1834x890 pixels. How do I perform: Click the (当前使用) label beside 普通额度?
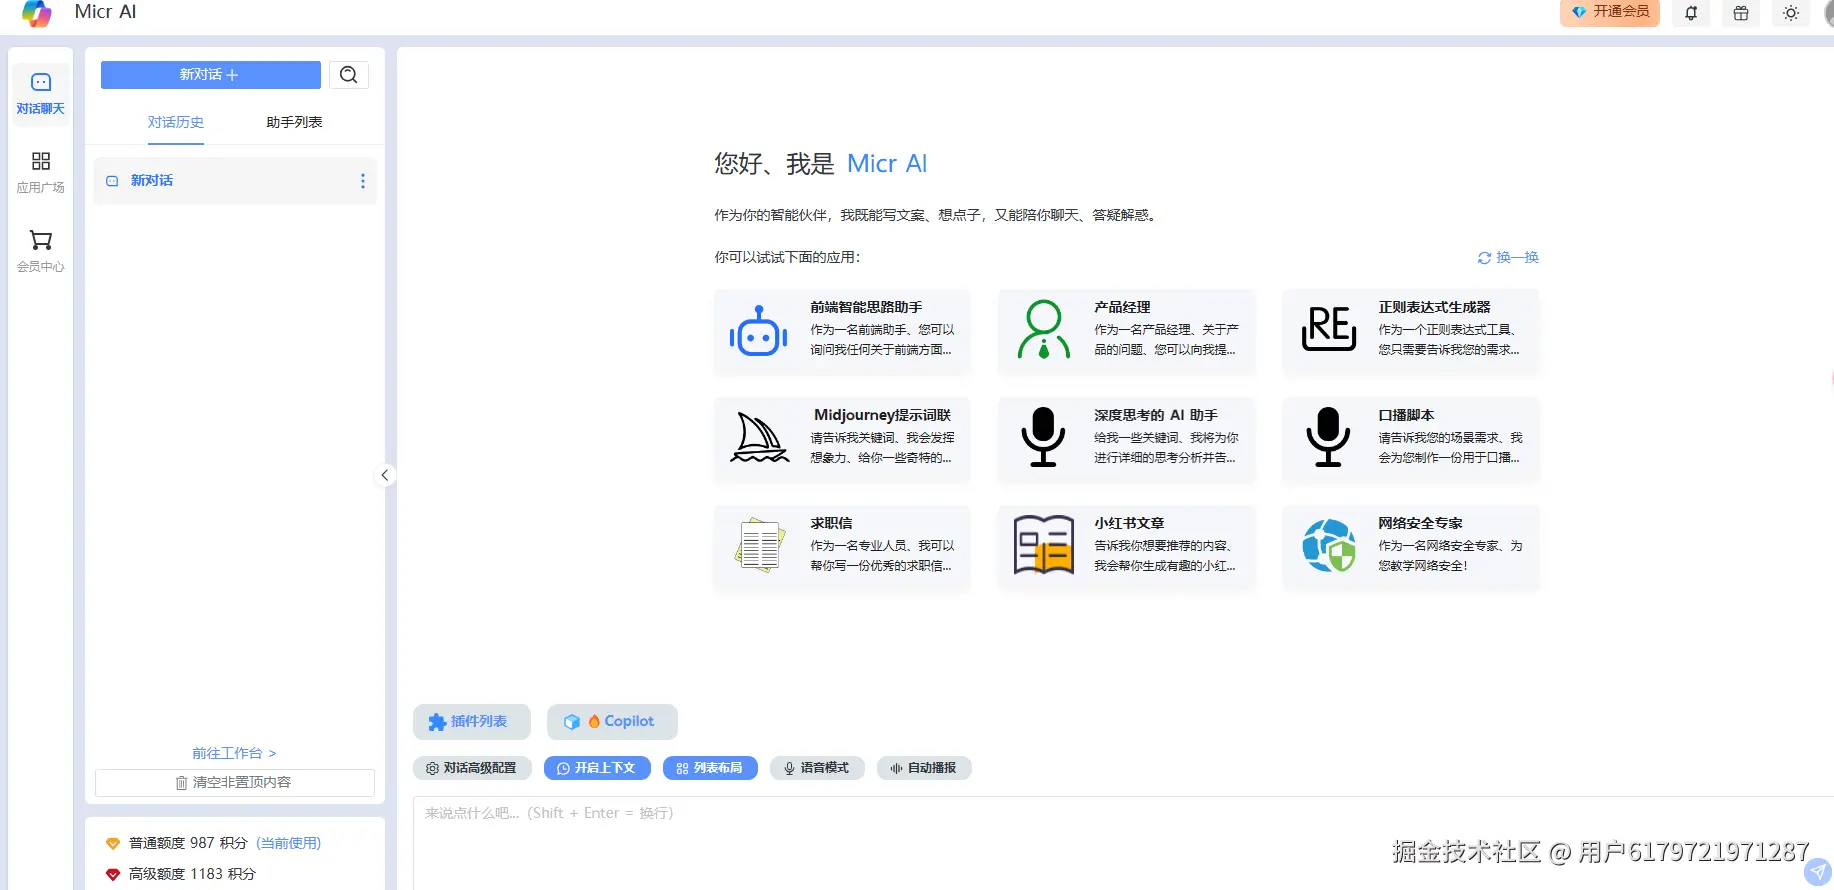coord(288,843)
